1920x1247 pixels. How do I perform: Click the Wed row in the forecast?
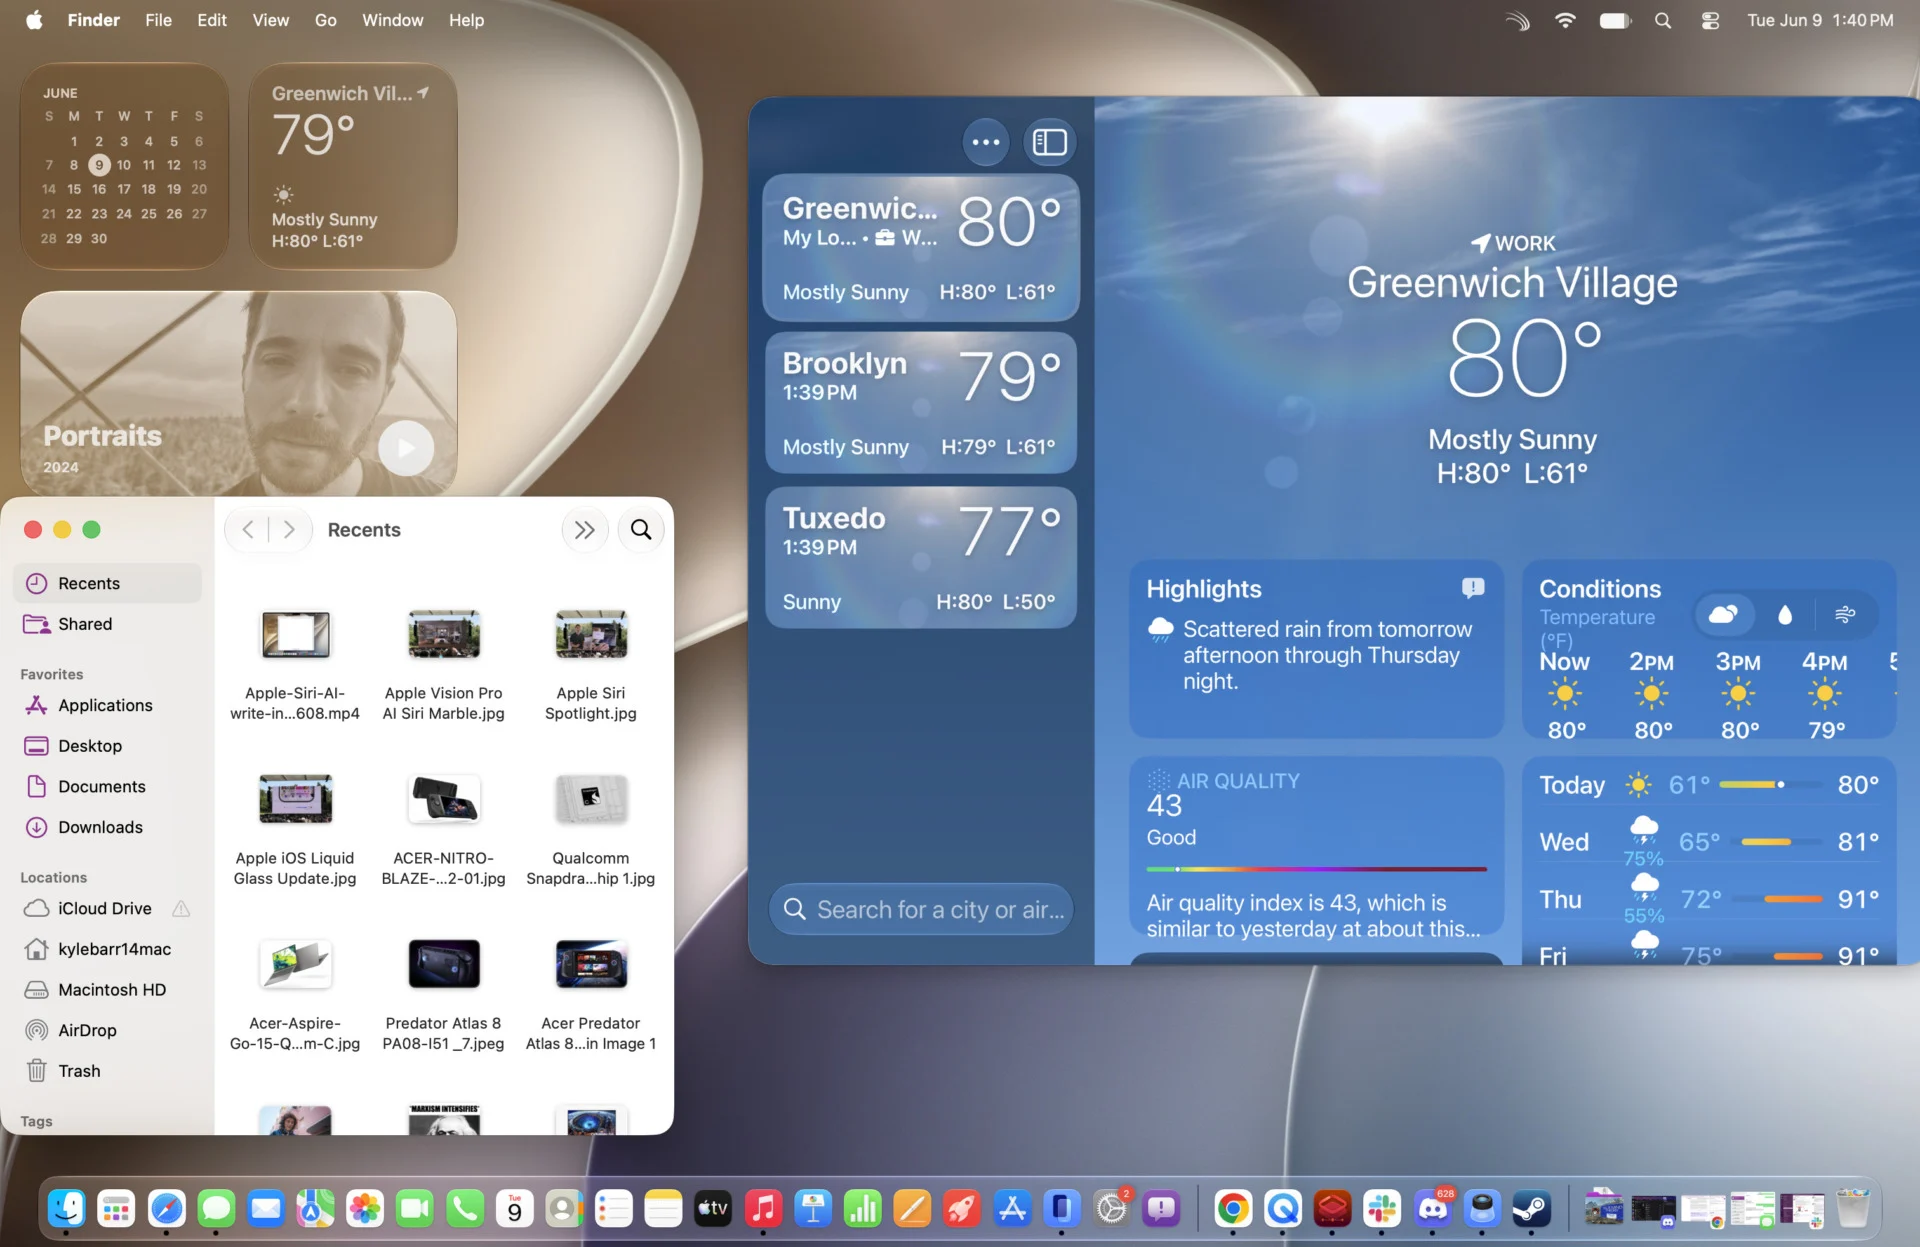(x=1708, y=842)
